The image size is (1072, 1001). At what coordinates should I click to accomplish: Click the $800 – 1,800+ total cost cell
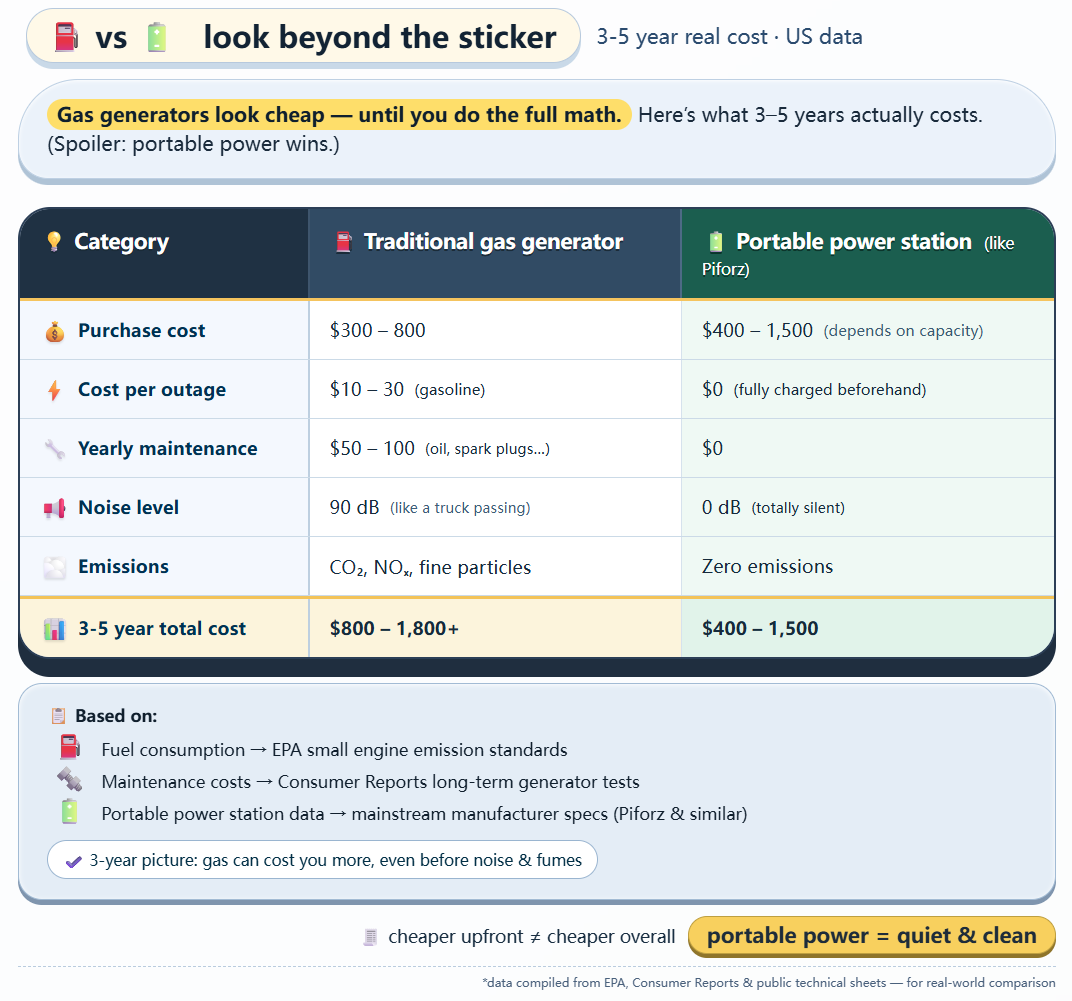click(x=394, y=629)
